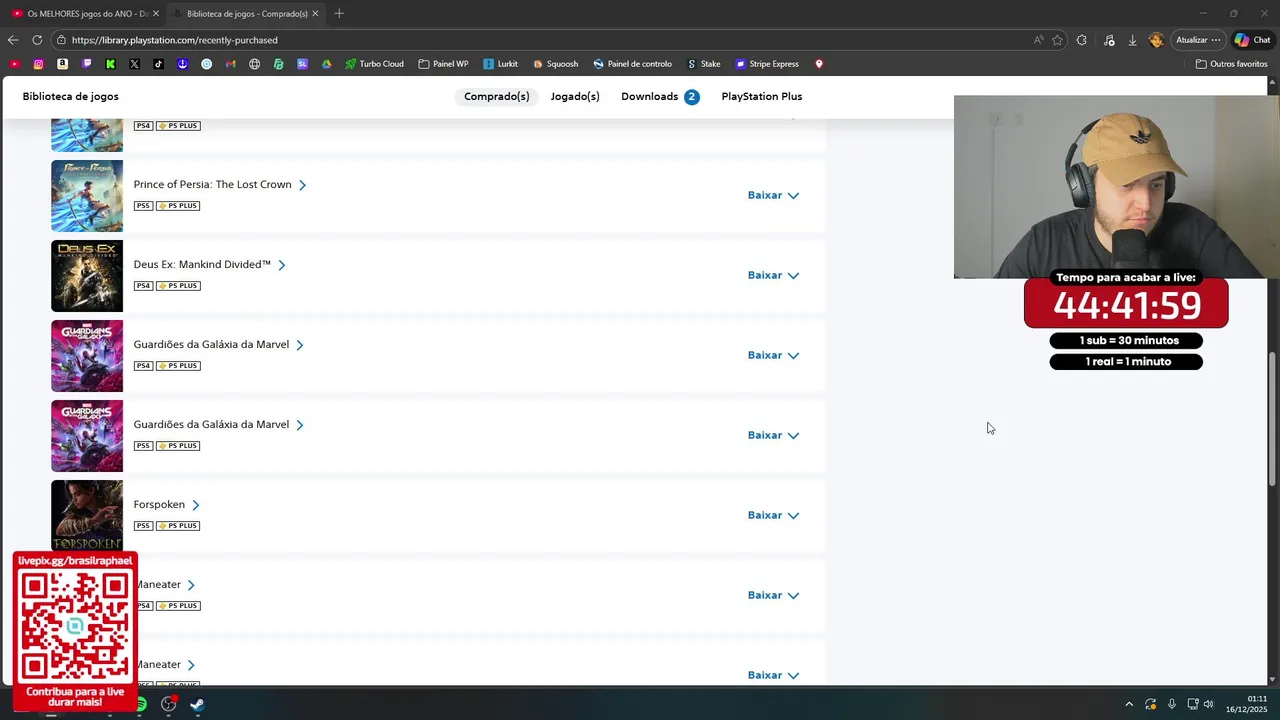Open the volume speaker tray icon

tap(1208, 704)
